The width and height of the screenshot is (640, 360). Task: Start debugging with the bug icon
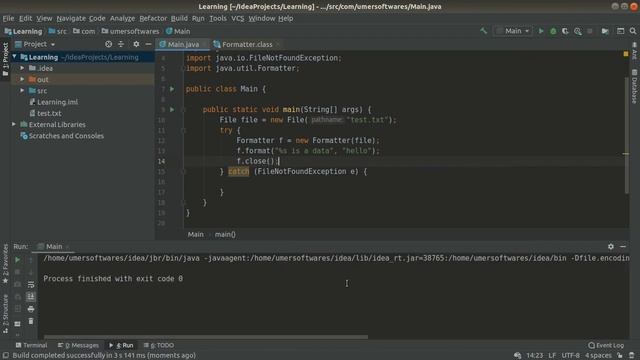coord(553,31)
